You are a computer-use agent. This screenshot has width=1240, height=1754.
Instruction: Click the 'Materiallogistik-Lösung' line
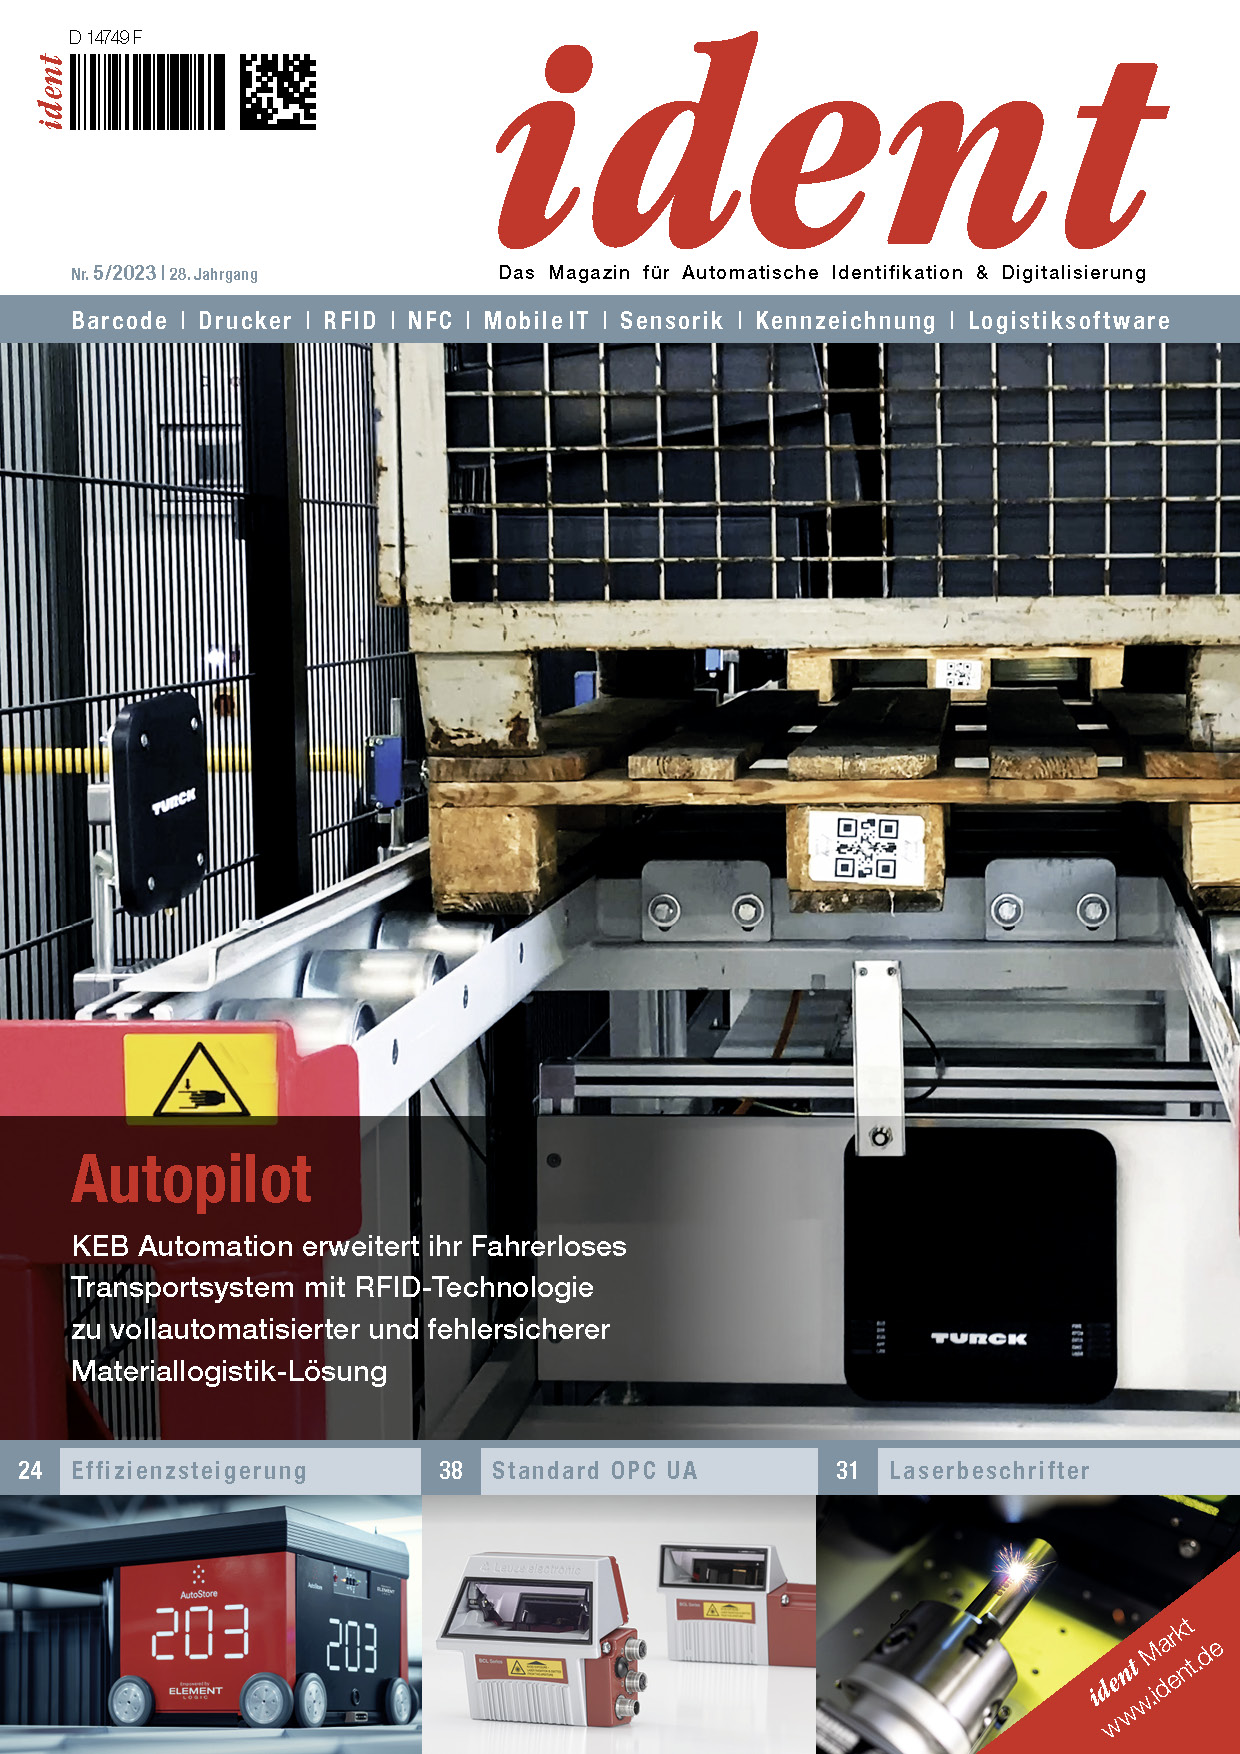(x=229, y=1371)
